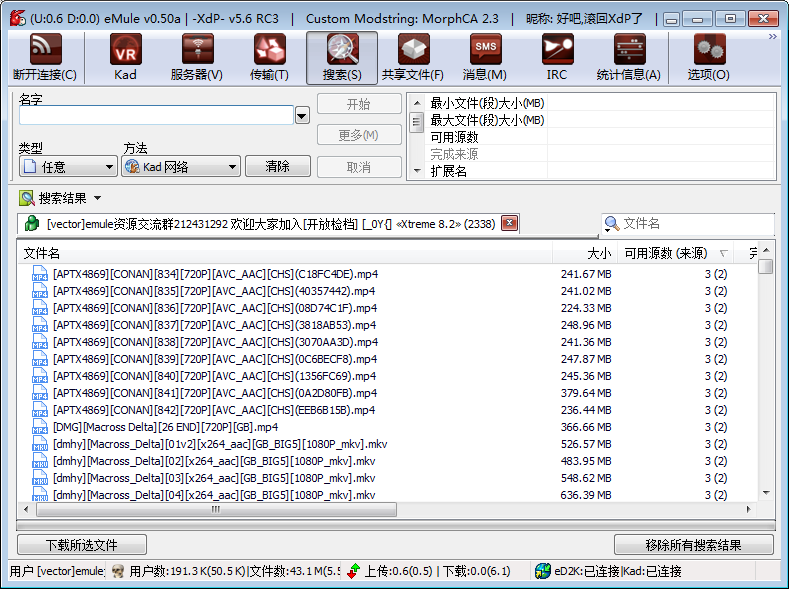The width and height of the screenshot is (789, 589).
Task: Select file [APTX4869][CONAN][837] row
Action: click(387, 325)
